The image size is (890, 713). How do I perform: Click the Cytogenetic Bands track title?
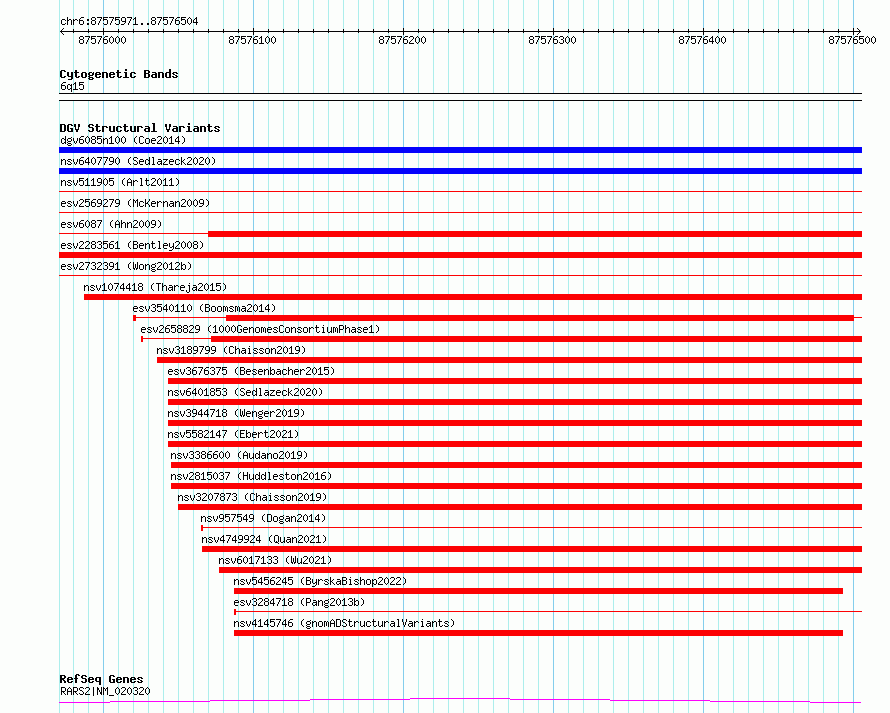point(119,74)
